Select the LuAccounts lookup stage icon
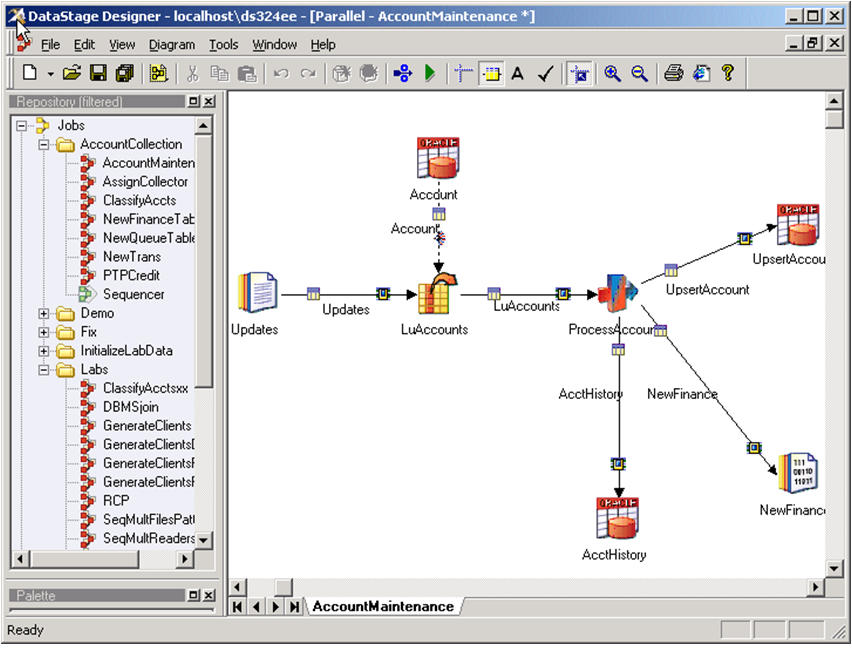Viewport: 852px width, 661px height. 435,295
